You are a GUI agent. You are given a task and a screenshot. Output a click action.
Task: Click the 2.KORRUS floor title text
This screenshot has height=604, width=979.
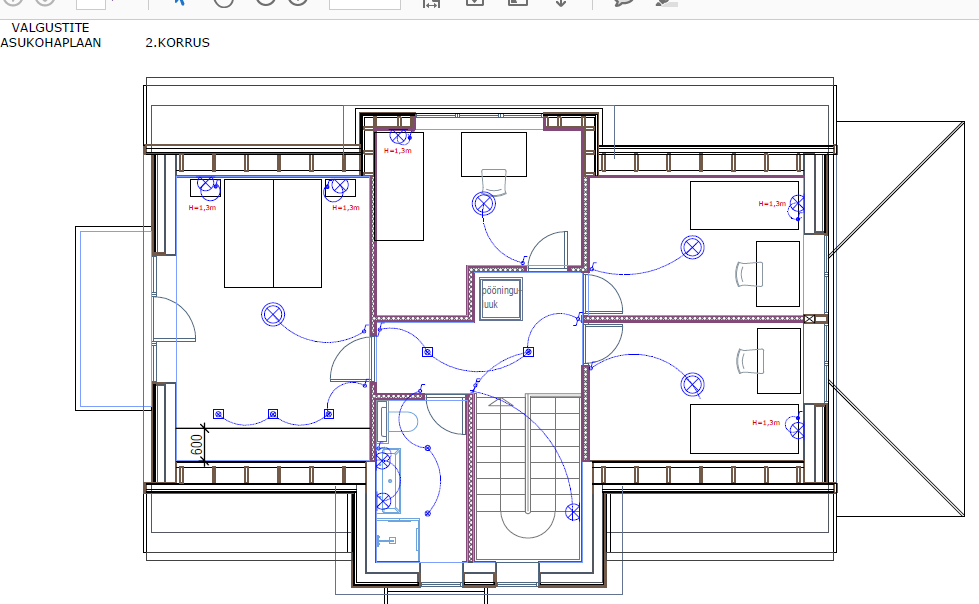(x=177, y=43)
